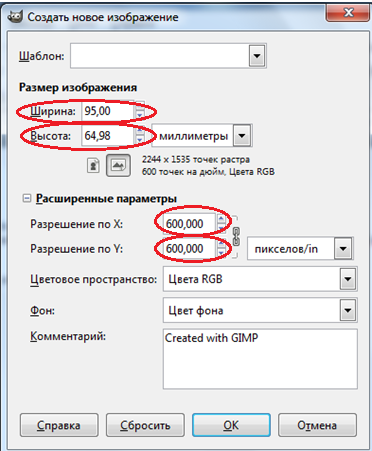Click the GIMP Wilber icon in title bar
This screenshot has width=372, height=451.
click(x=15, y=17)
